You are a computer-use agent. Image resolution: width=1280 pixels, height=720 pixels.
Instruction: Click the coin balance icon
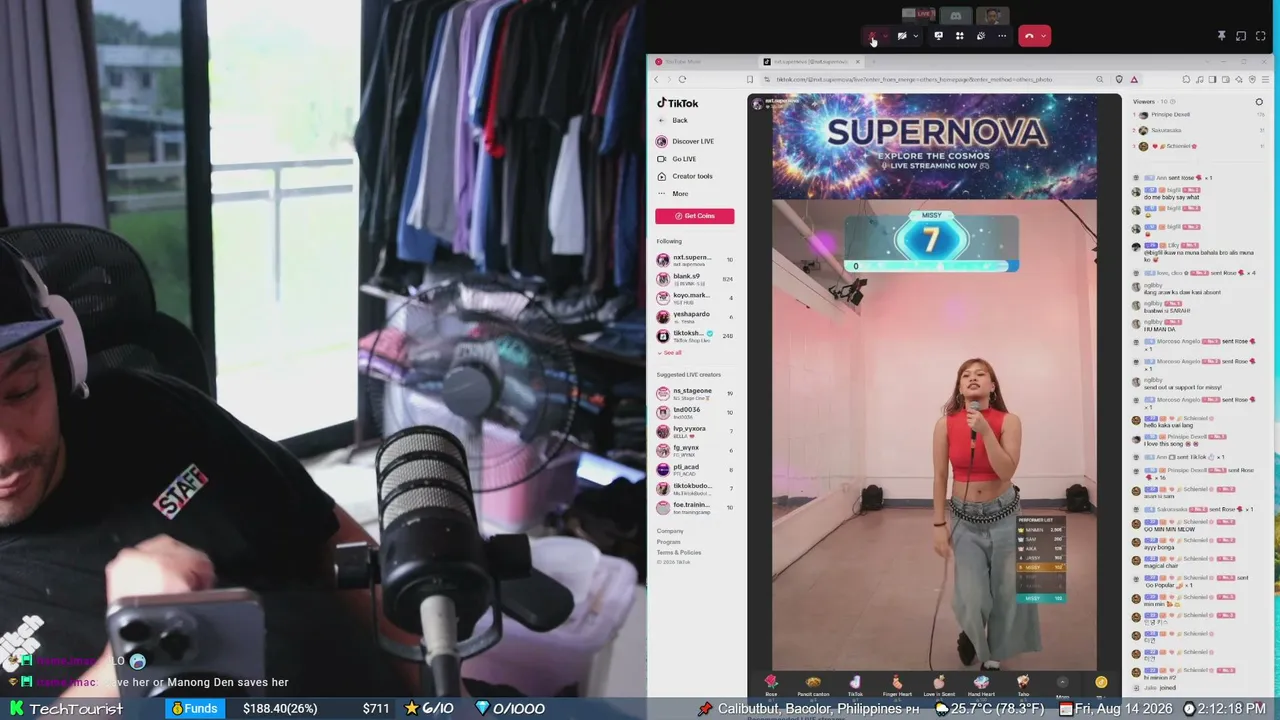(1101, 682)
